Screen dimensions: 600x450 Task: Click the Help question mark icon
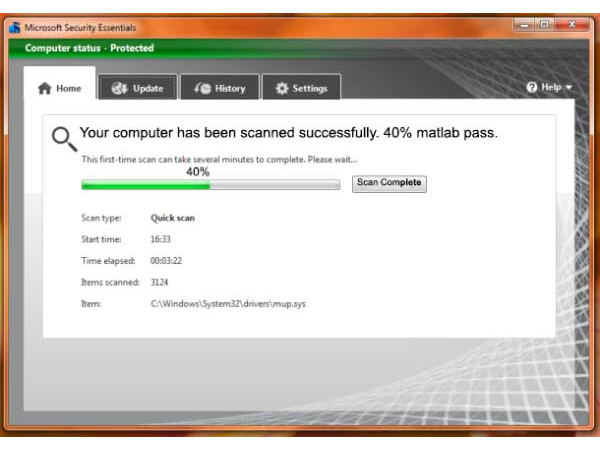click(x=532, y=88)
